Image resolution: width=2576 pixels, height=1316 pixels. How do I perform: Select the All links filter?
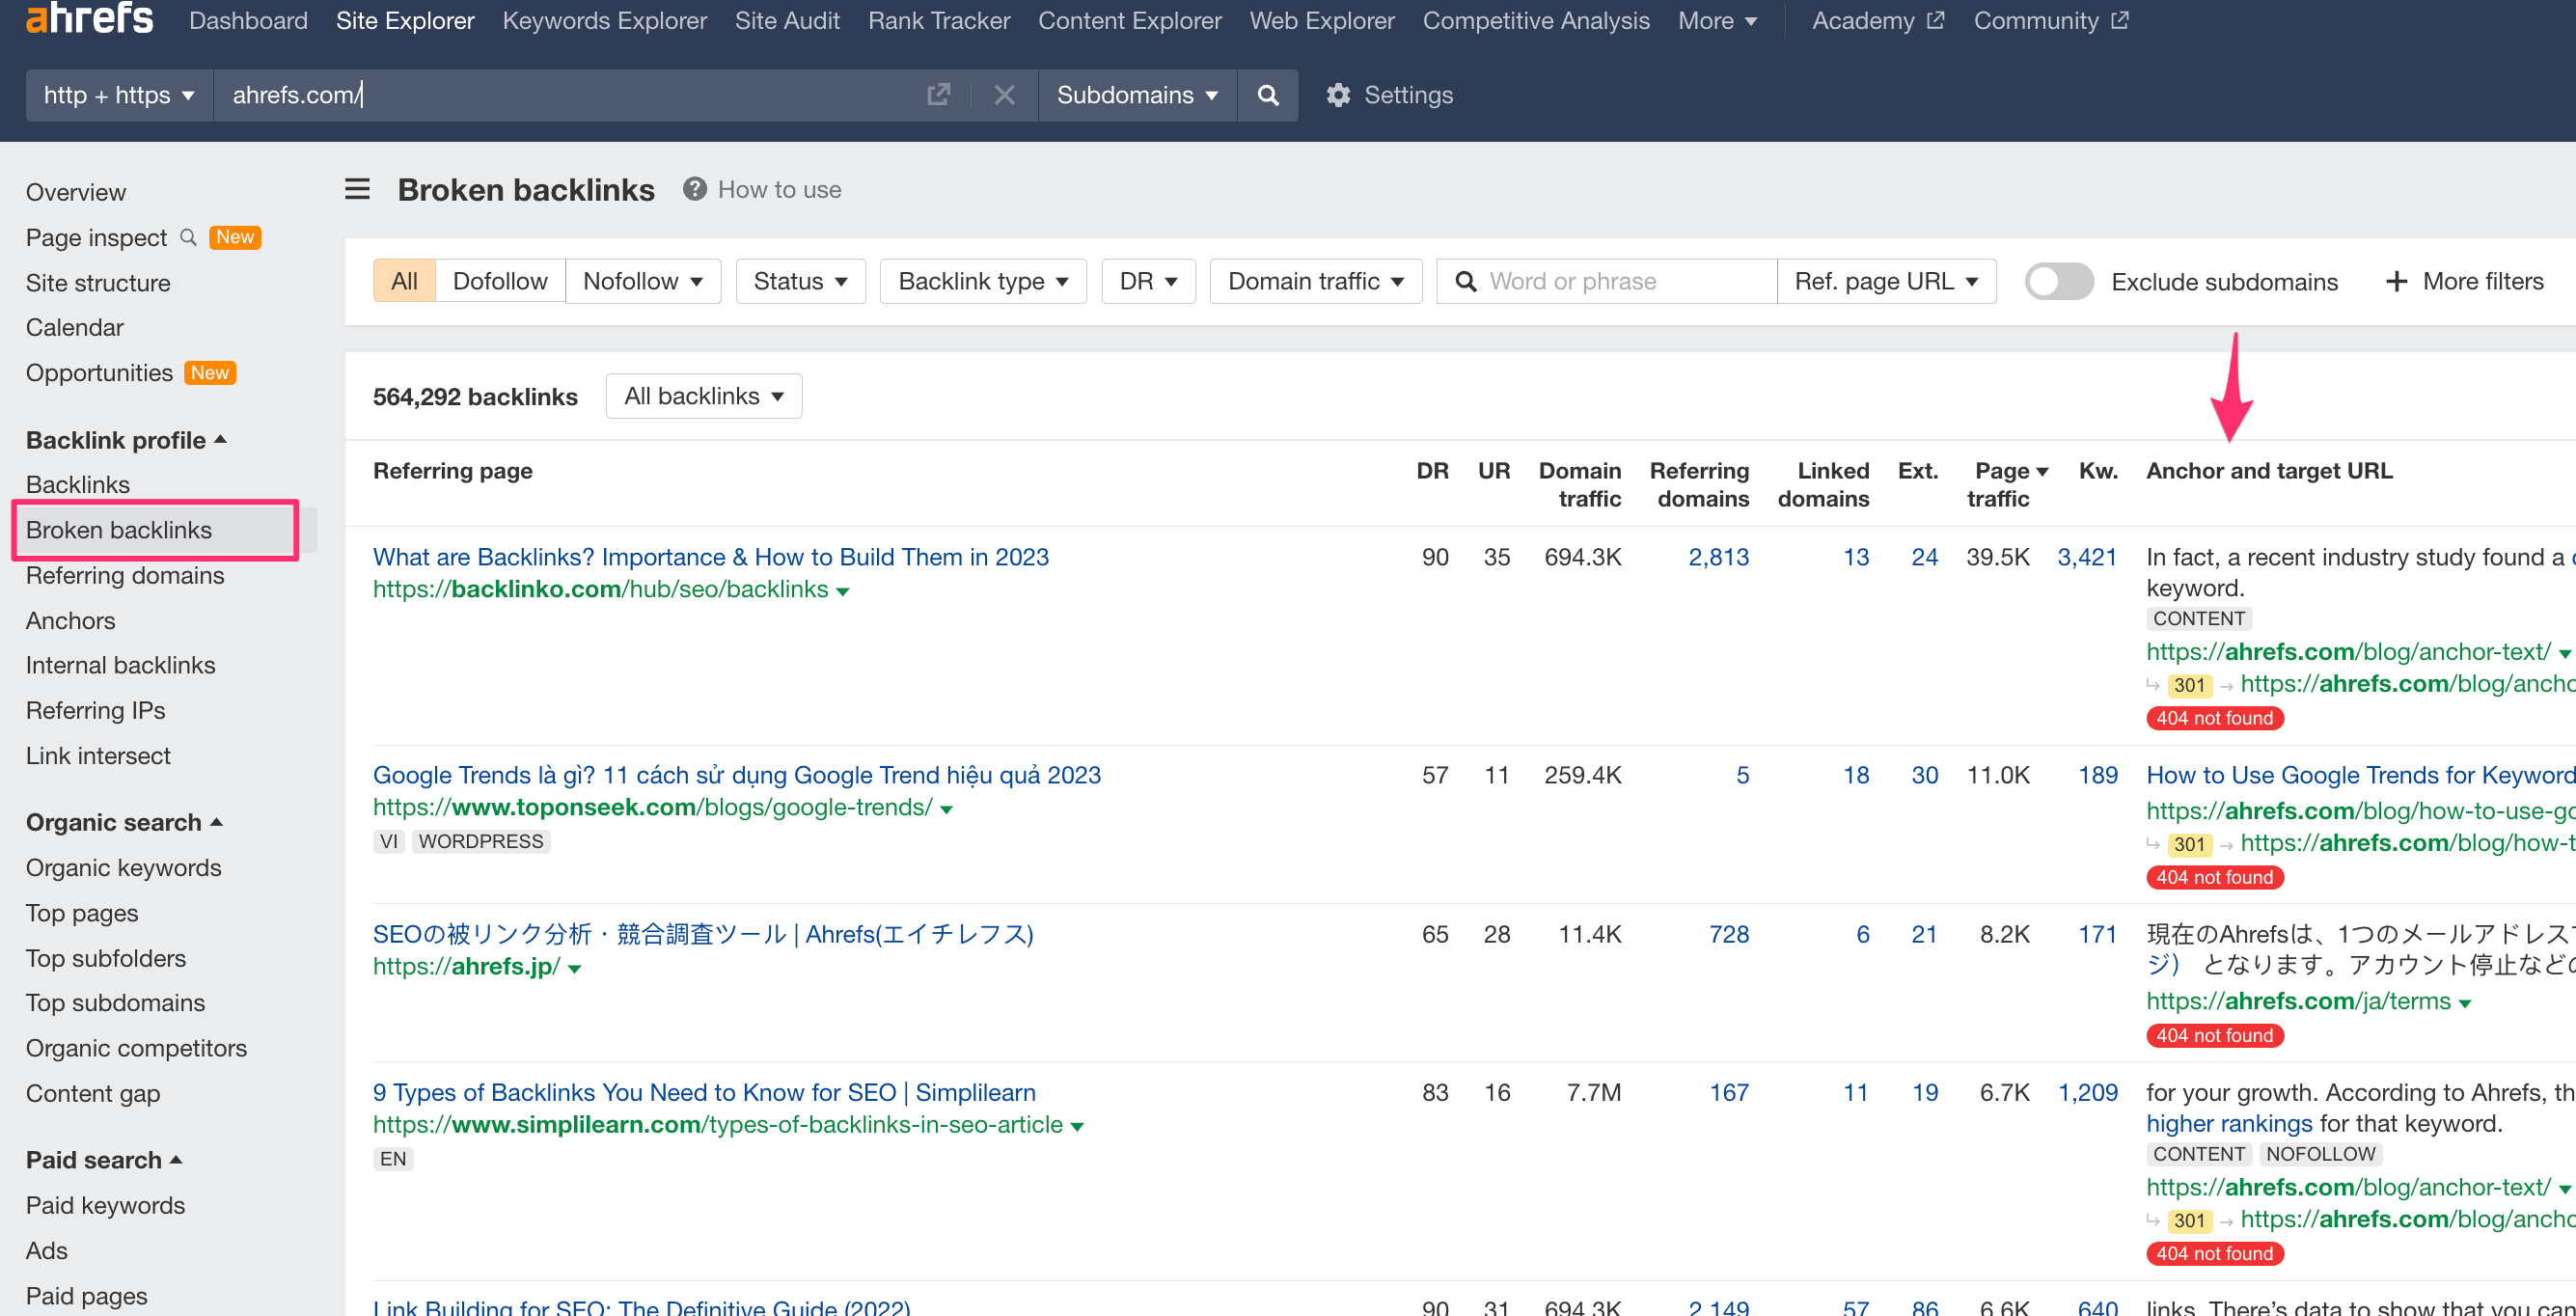[404, 281]
